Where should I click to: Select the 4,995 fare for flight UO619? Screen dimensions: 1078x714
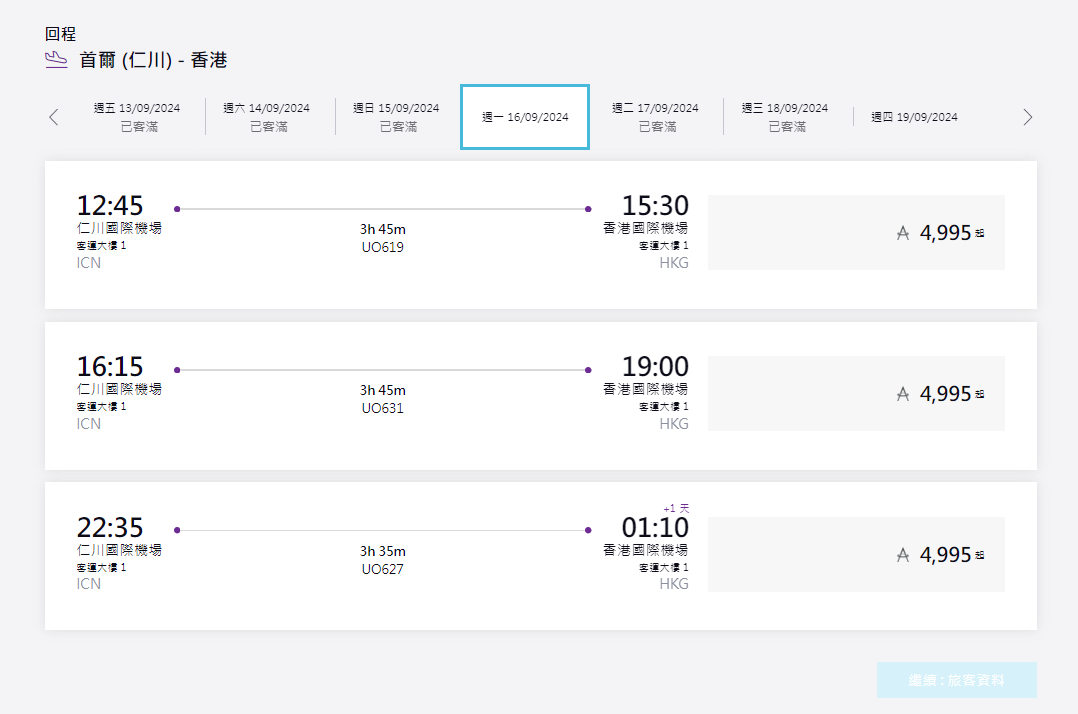(856, 232)
